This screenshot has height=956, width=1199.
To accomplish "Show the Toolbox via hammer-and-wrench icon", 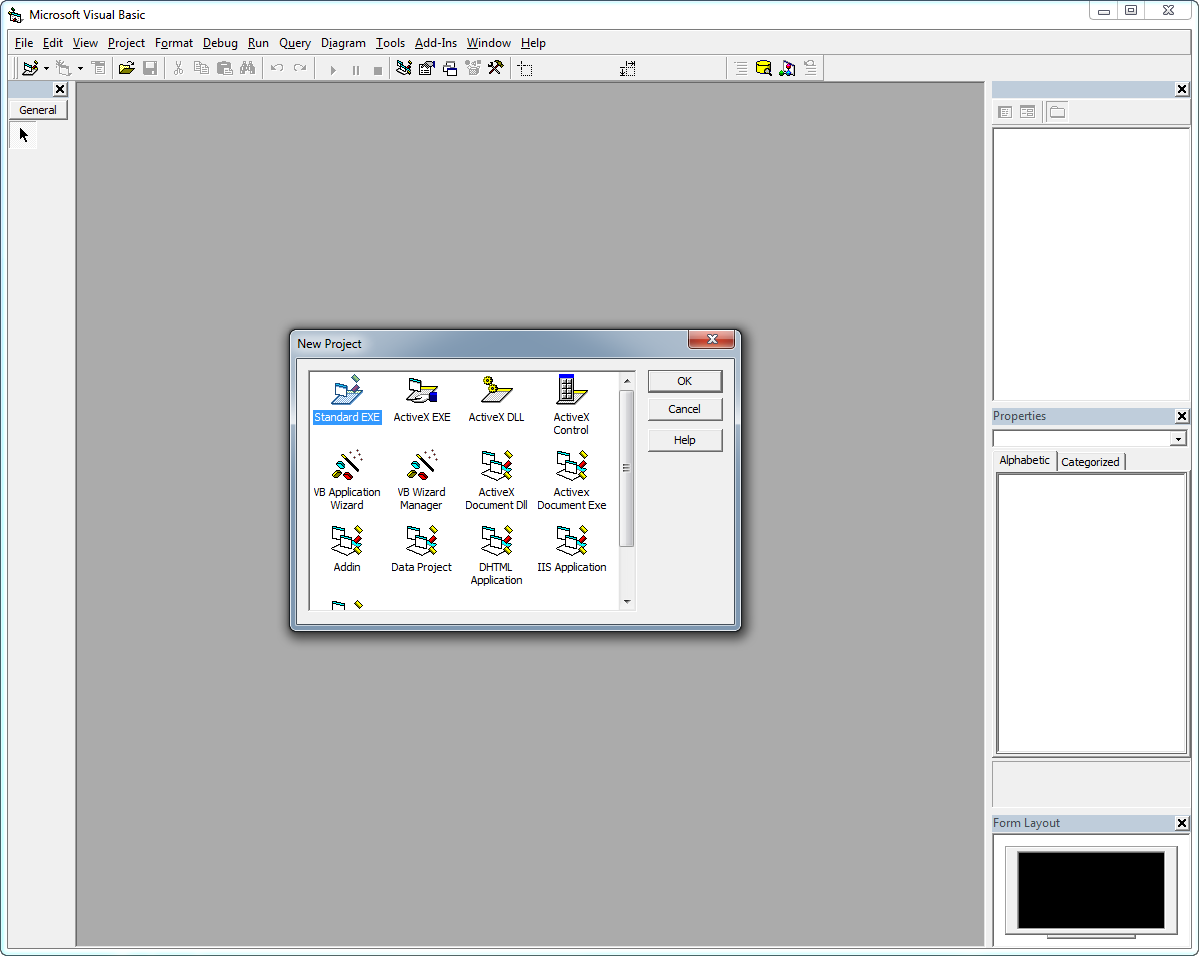I will (496, 68).
